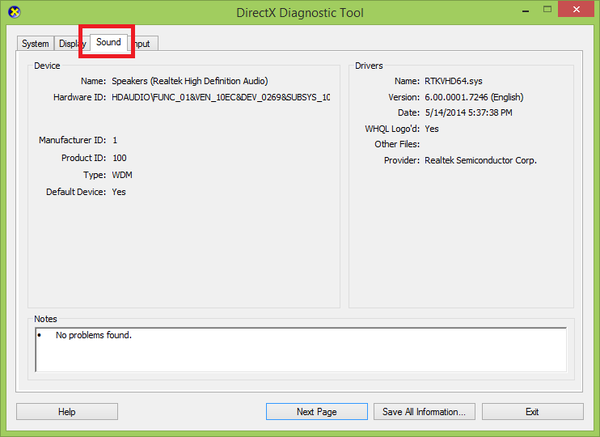600x437 pixels.
Task: Switch to the System tab
Action: (x=35, y=44)
